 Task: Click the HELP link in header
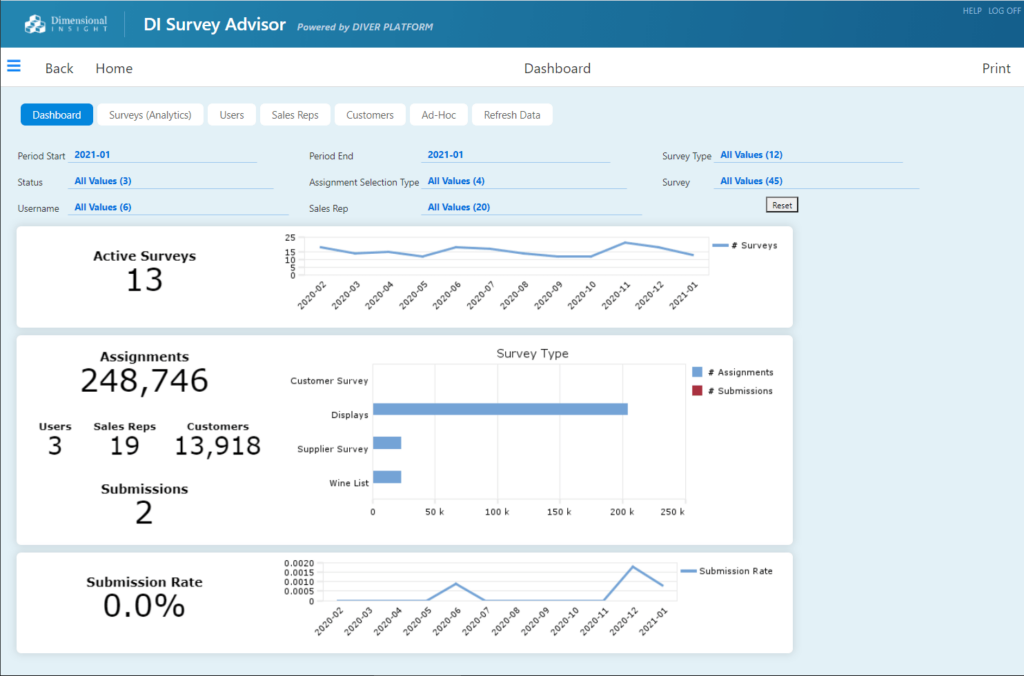971,10
